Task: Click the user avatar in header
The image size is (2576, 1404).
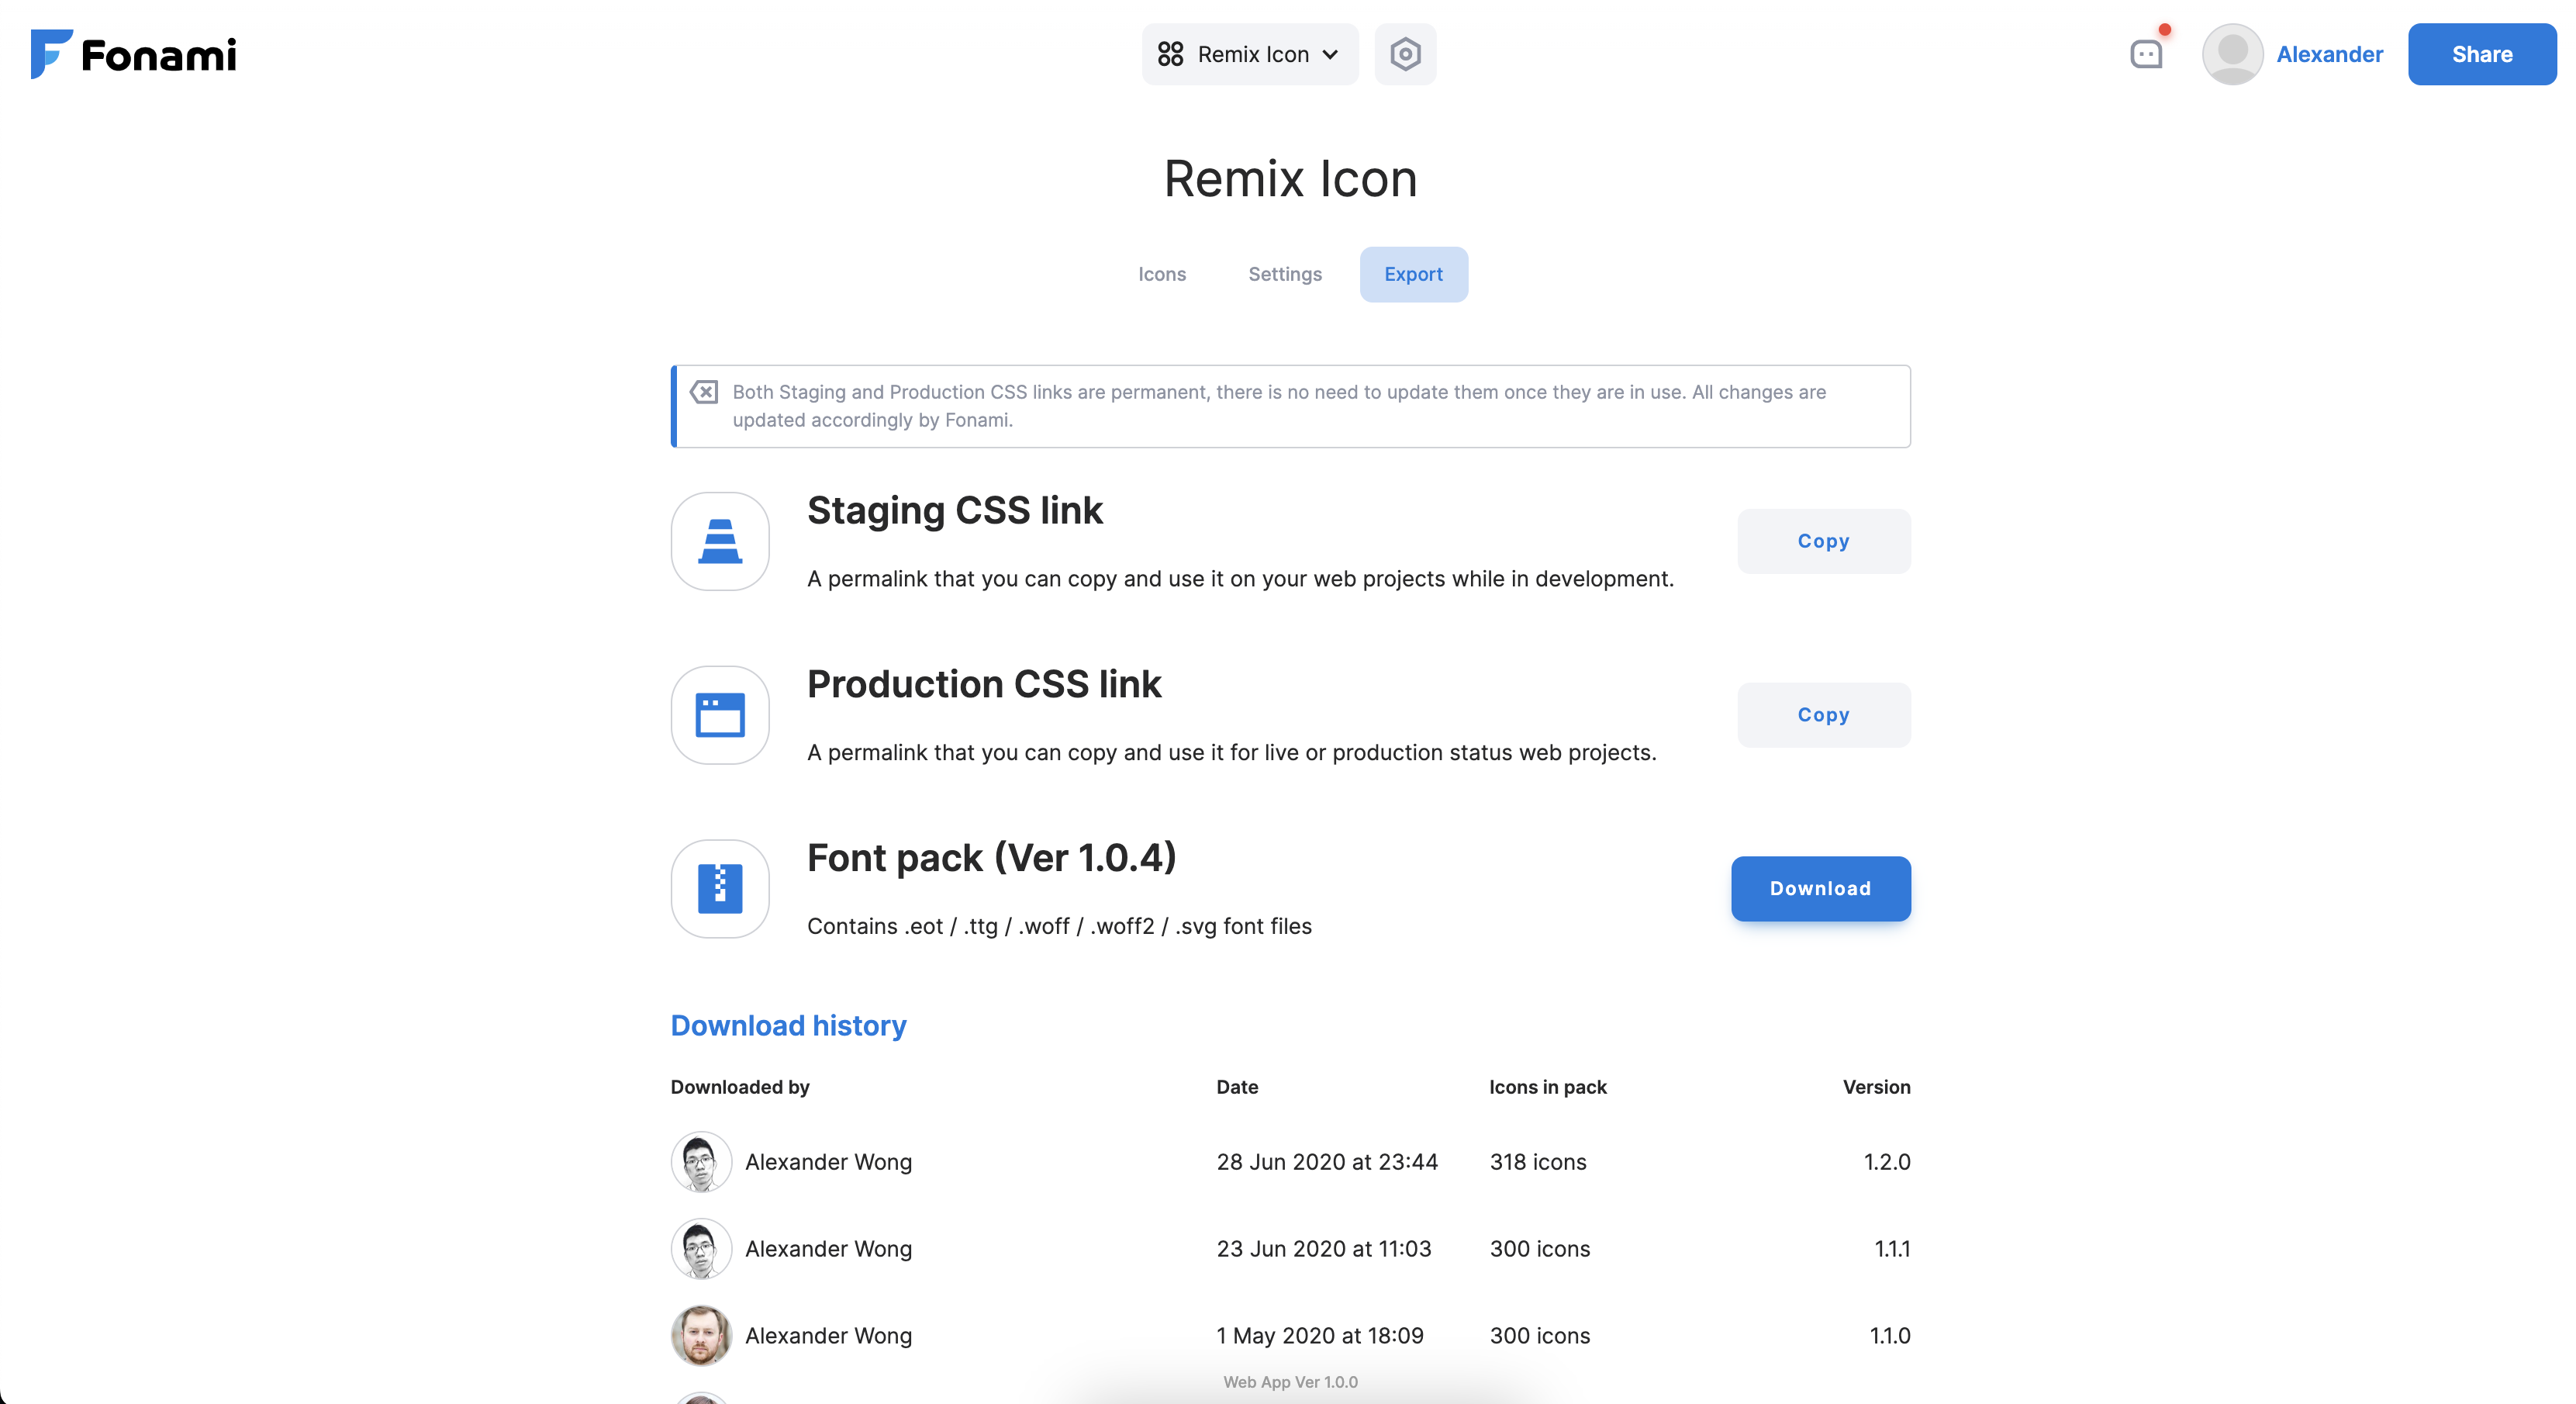Action: pyautogui.click(x=2232, y=54)
